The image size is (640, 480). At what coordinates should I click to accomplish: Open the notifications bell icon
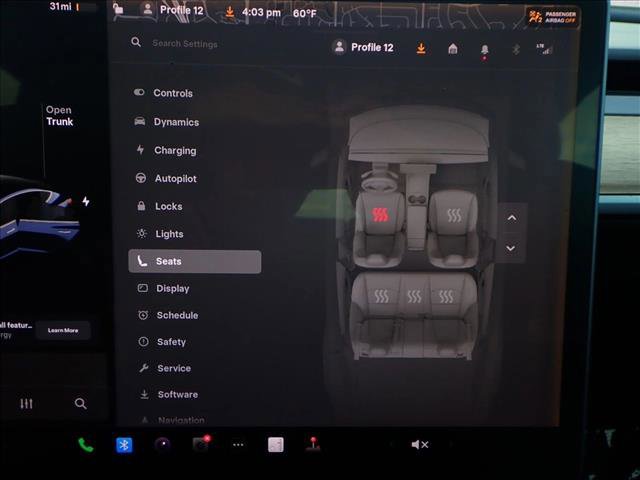(x=484, y=48)
